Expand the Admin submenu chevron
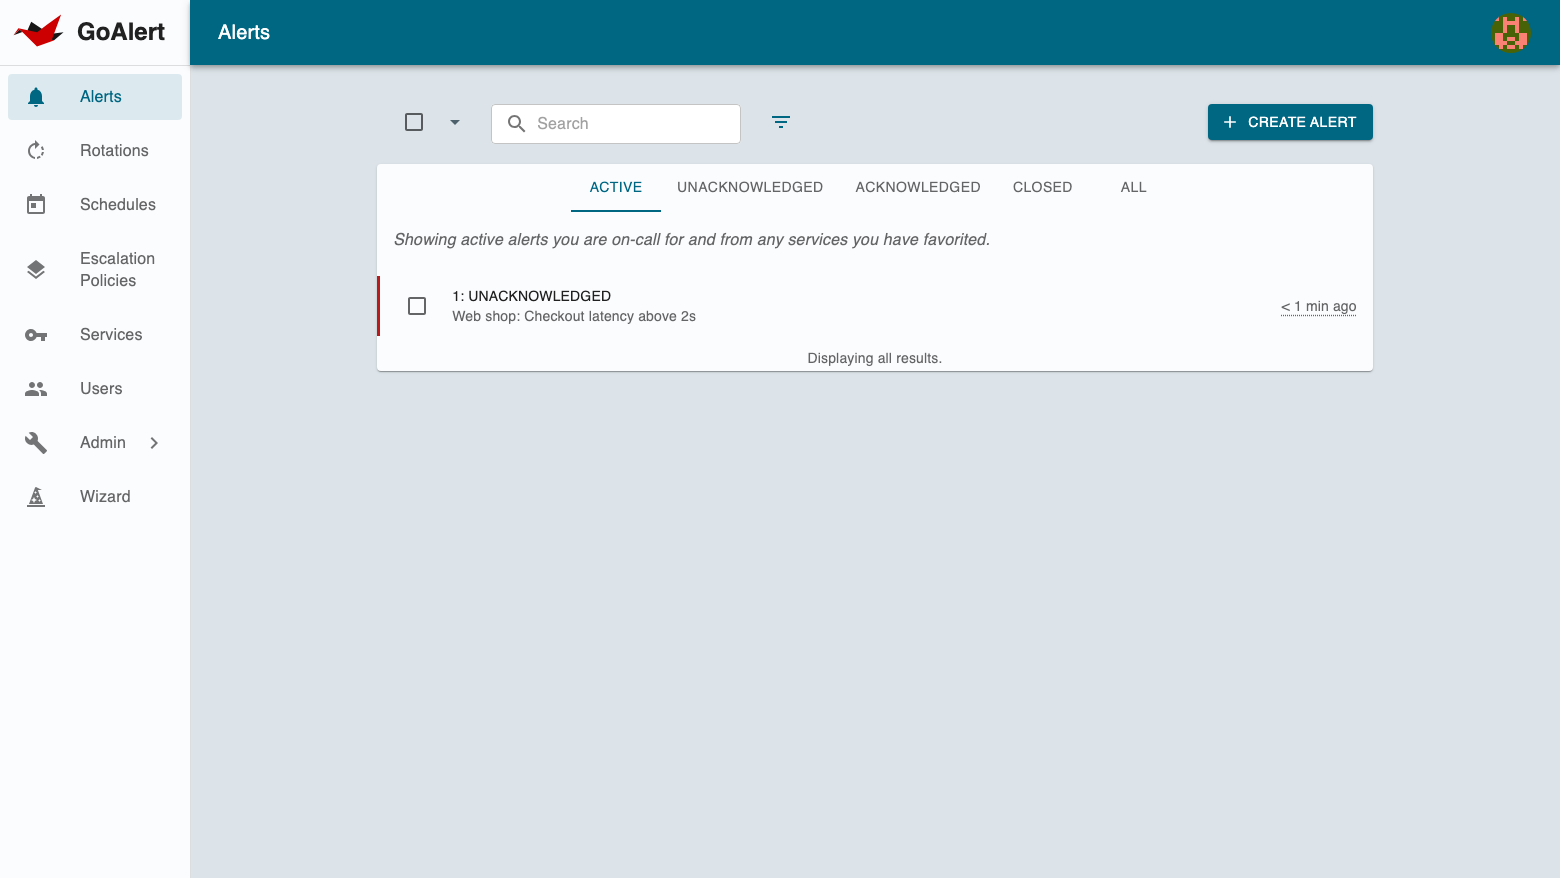This screenshot has width=1560, height=878. click(154, 443)
